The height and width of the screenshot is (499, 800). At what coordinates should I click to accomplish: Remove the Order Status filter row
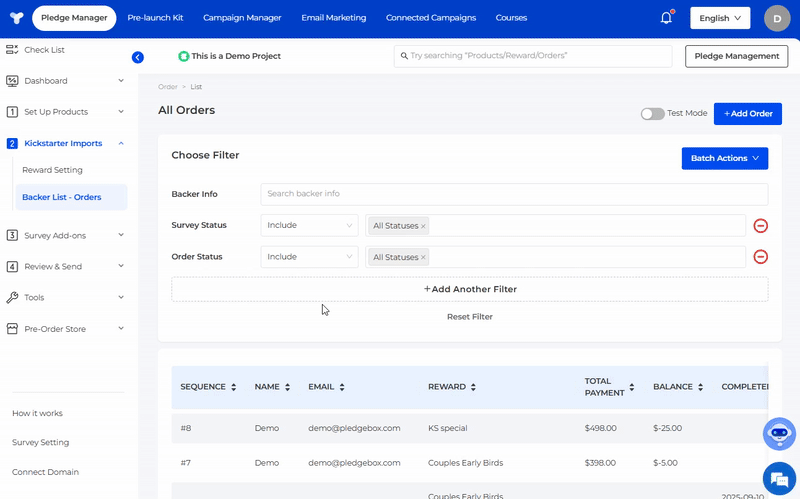click(760, 257)
